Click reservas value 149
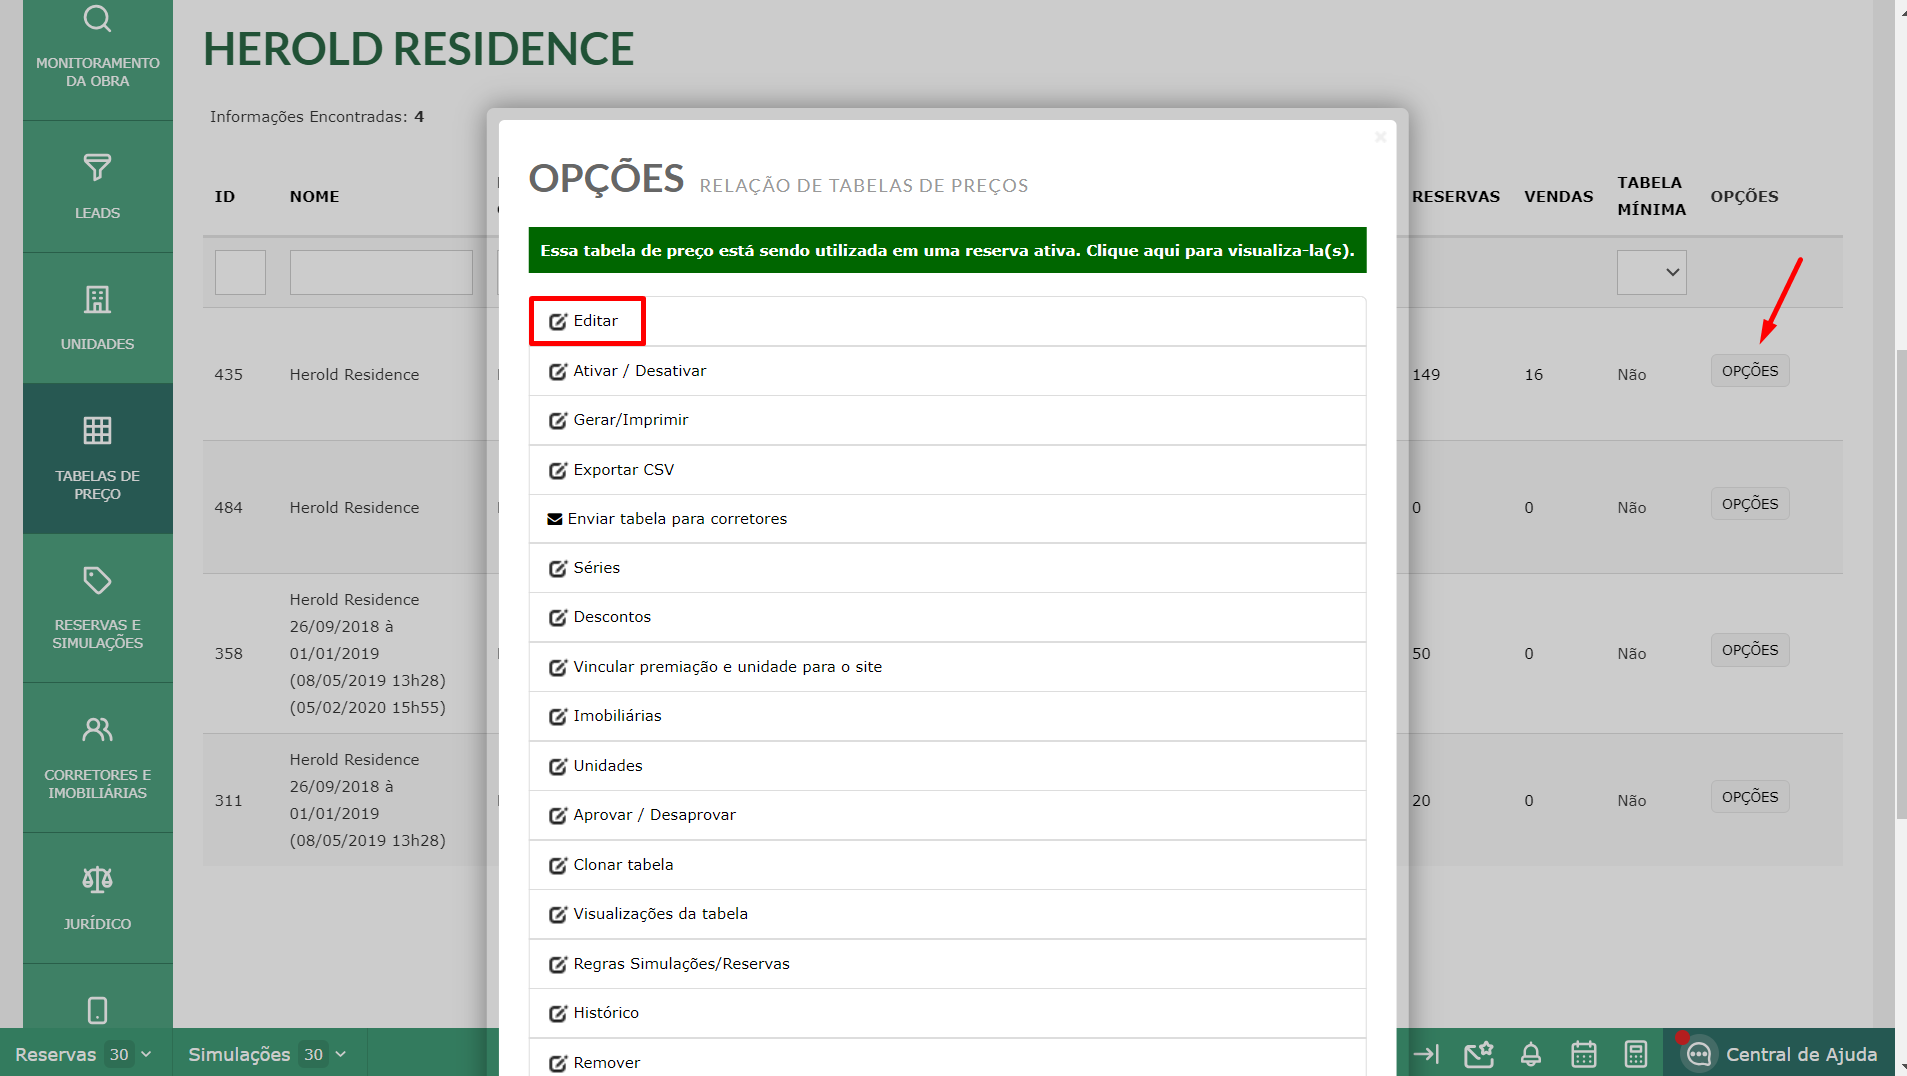This screenshot has width=1907, height=1076. (1426, 375)
